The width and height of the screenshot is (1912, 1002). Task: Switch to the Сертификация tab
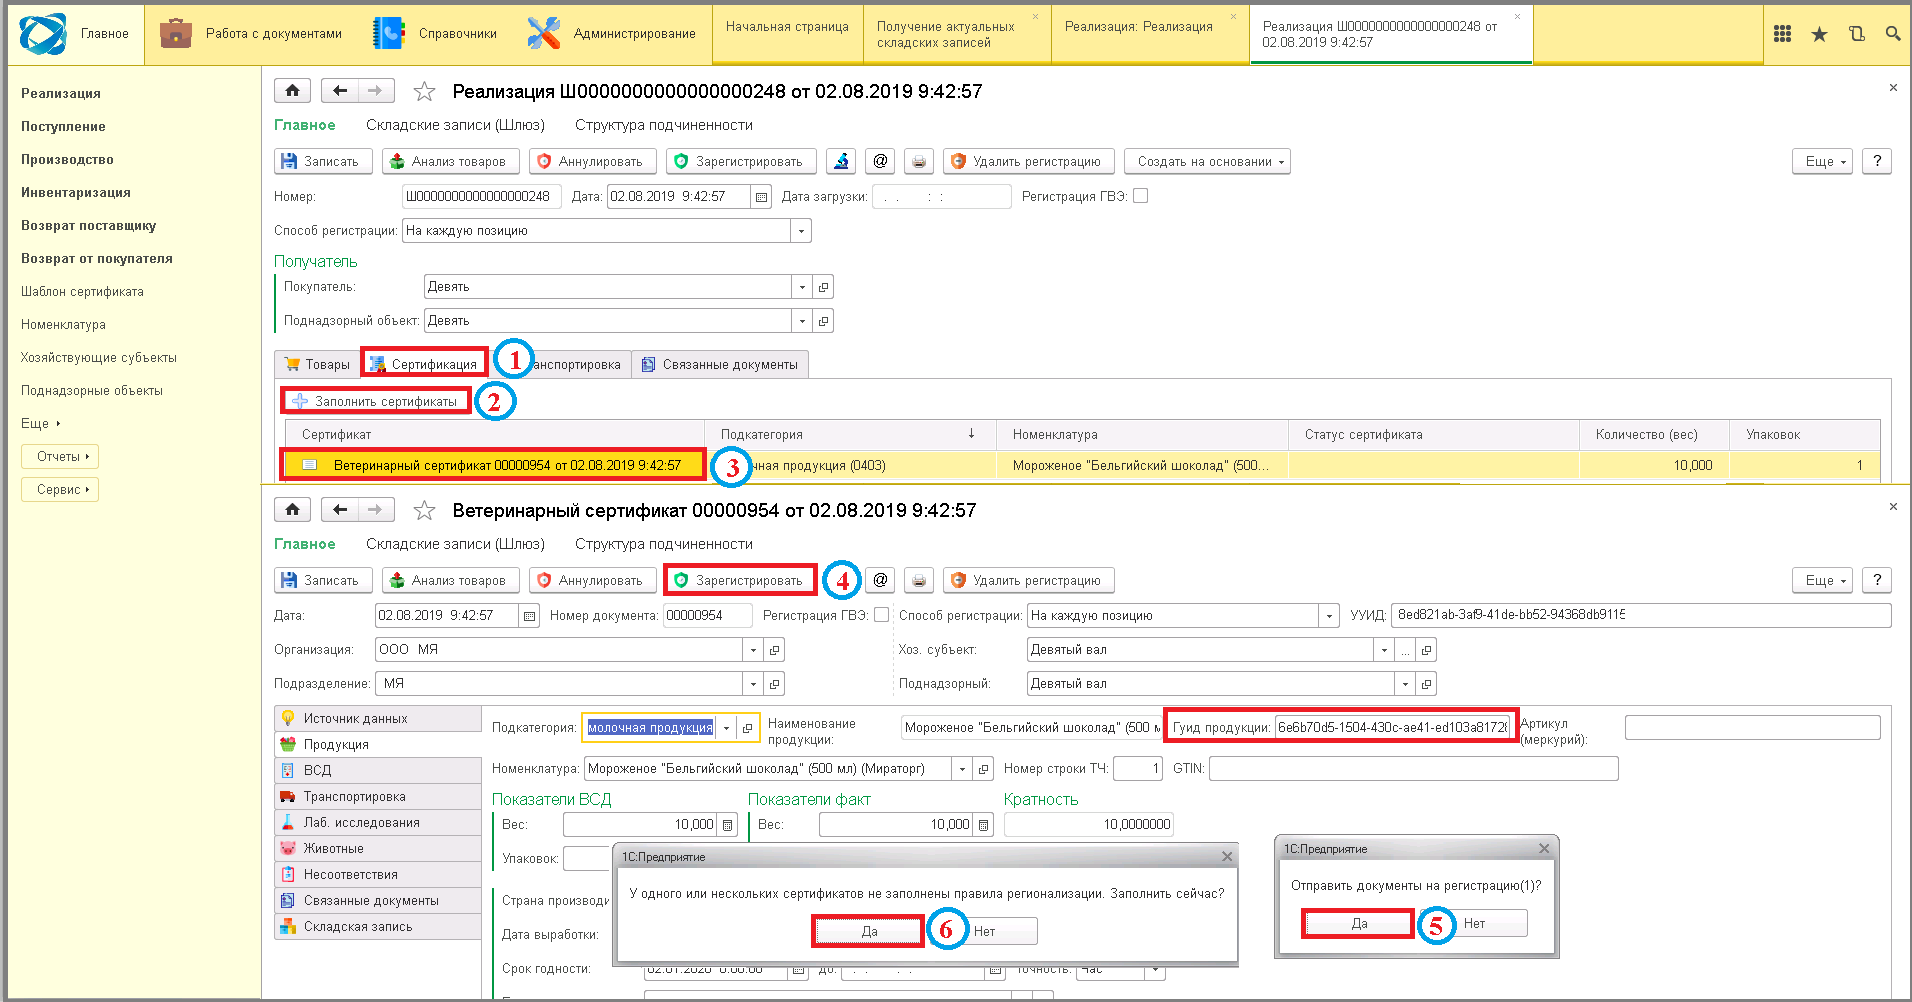[424, 364]
